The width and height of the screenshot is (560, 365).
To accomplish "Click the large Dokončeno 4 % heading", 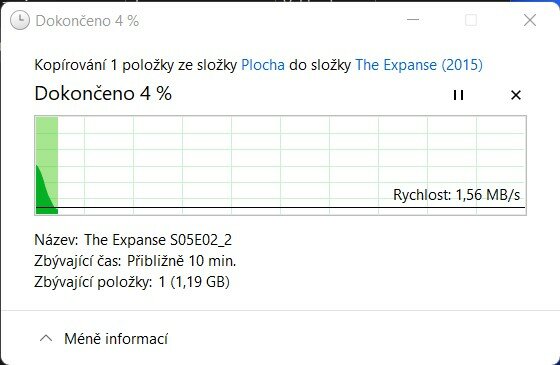I will click(103, 94).
